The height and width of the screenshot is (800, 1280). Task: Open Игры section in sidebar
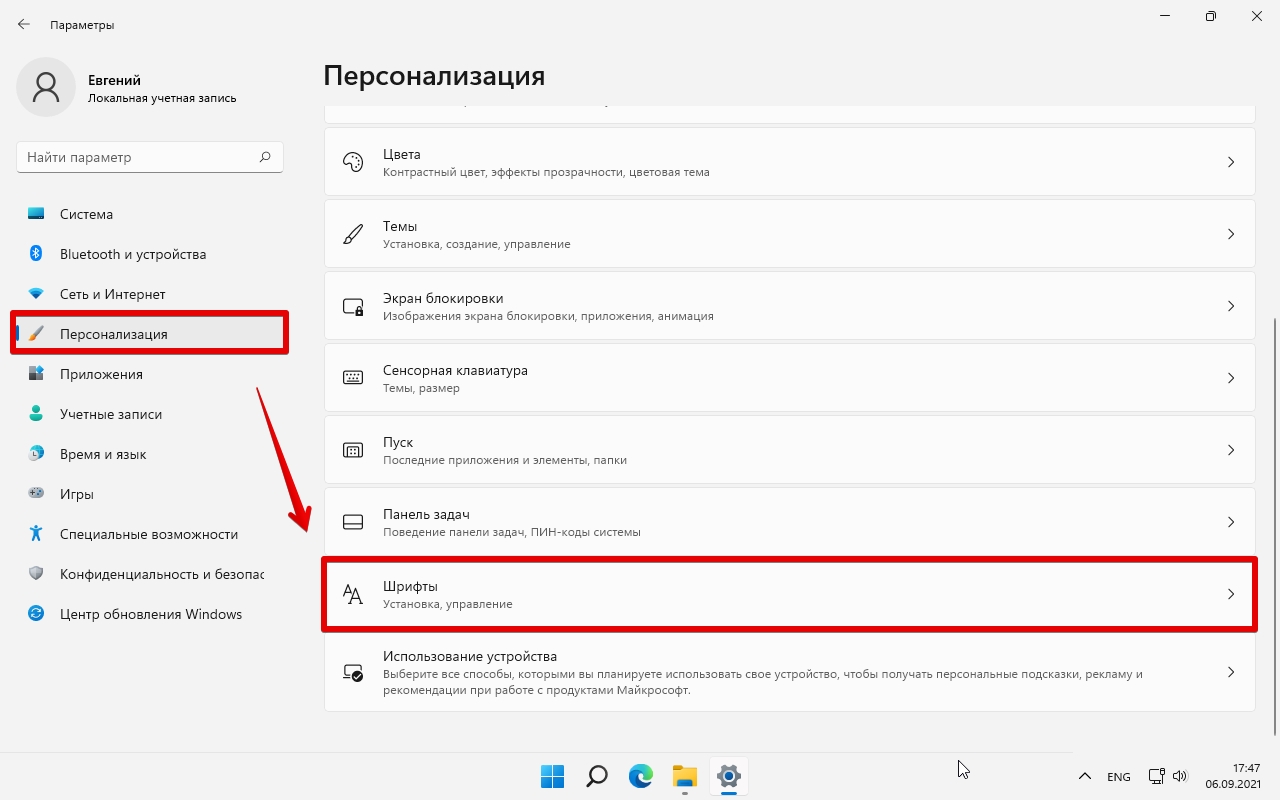[150, 494]
